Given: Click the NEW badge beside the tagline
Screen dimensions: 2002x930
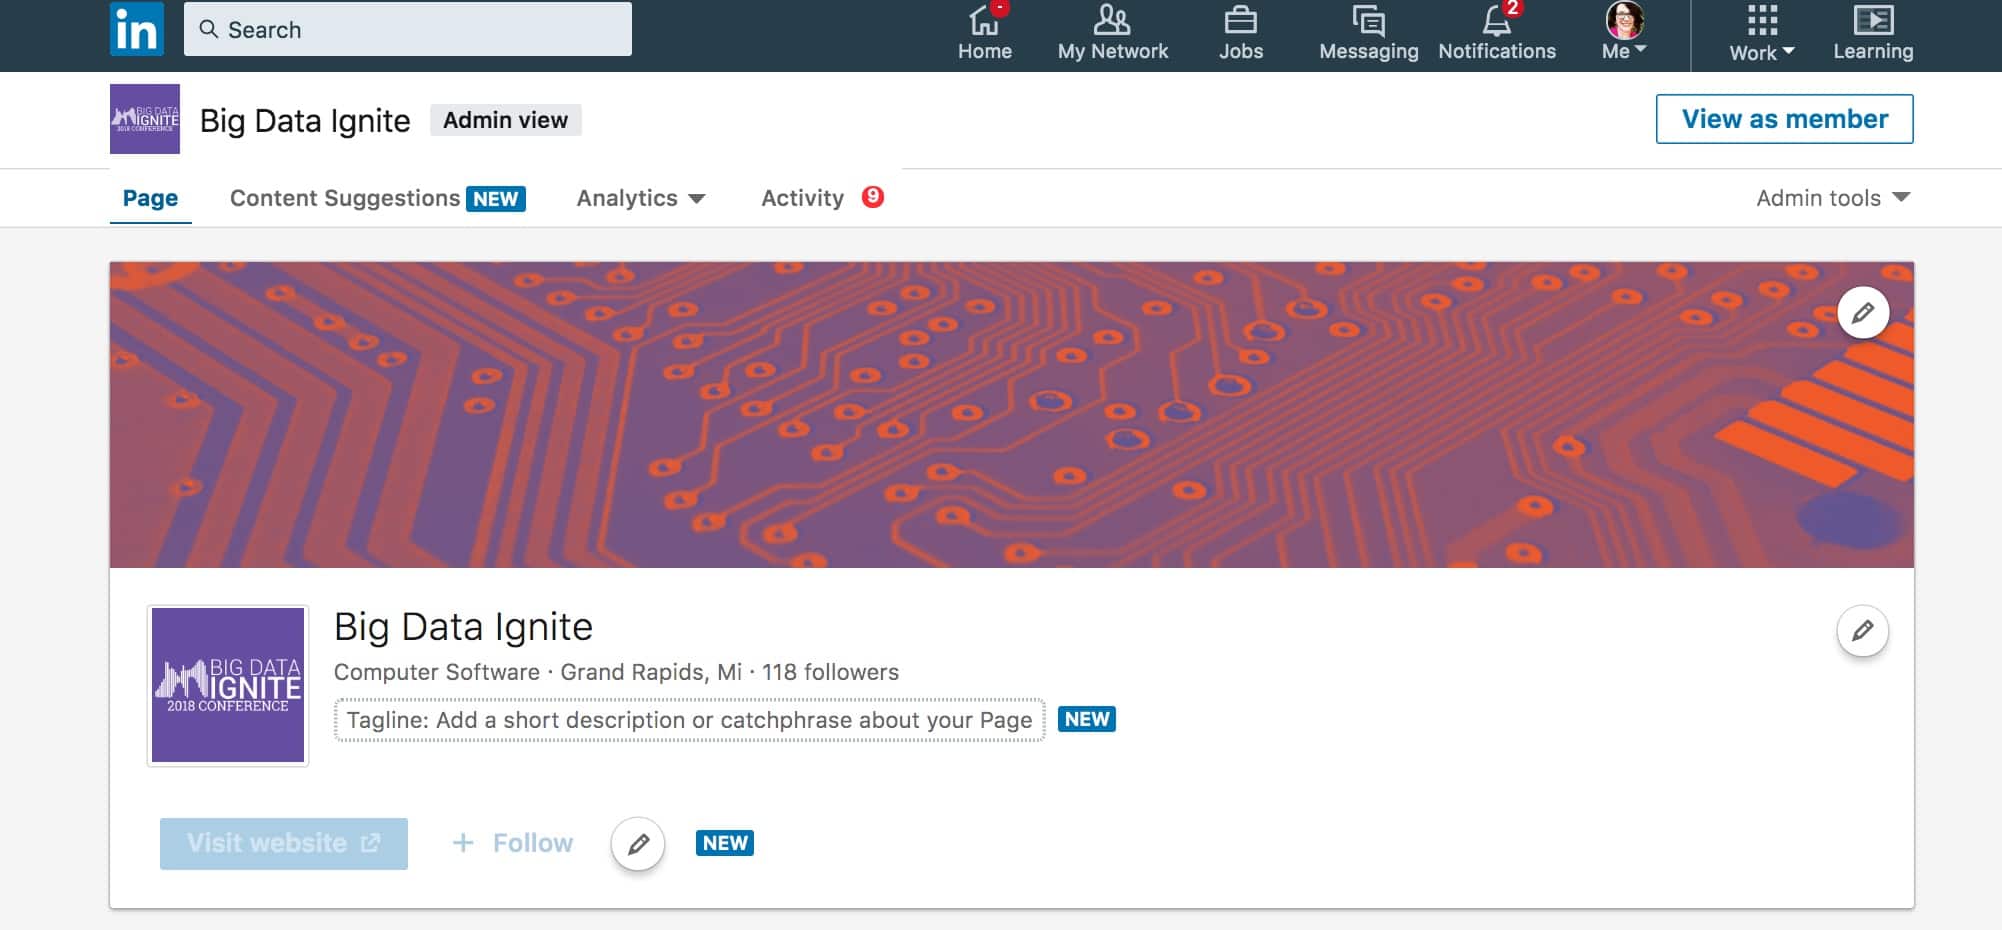Looking at the screenshot, I should tap(1087, 719).
